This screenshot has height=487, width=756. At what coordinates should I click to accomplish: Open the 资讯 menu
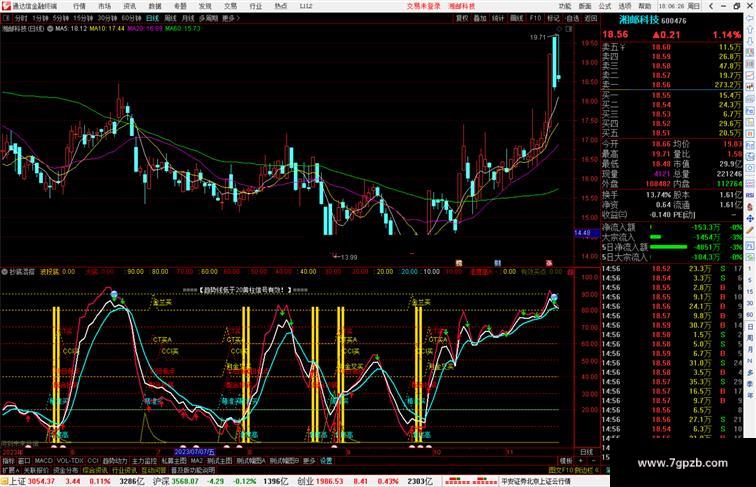pos(130,6)
